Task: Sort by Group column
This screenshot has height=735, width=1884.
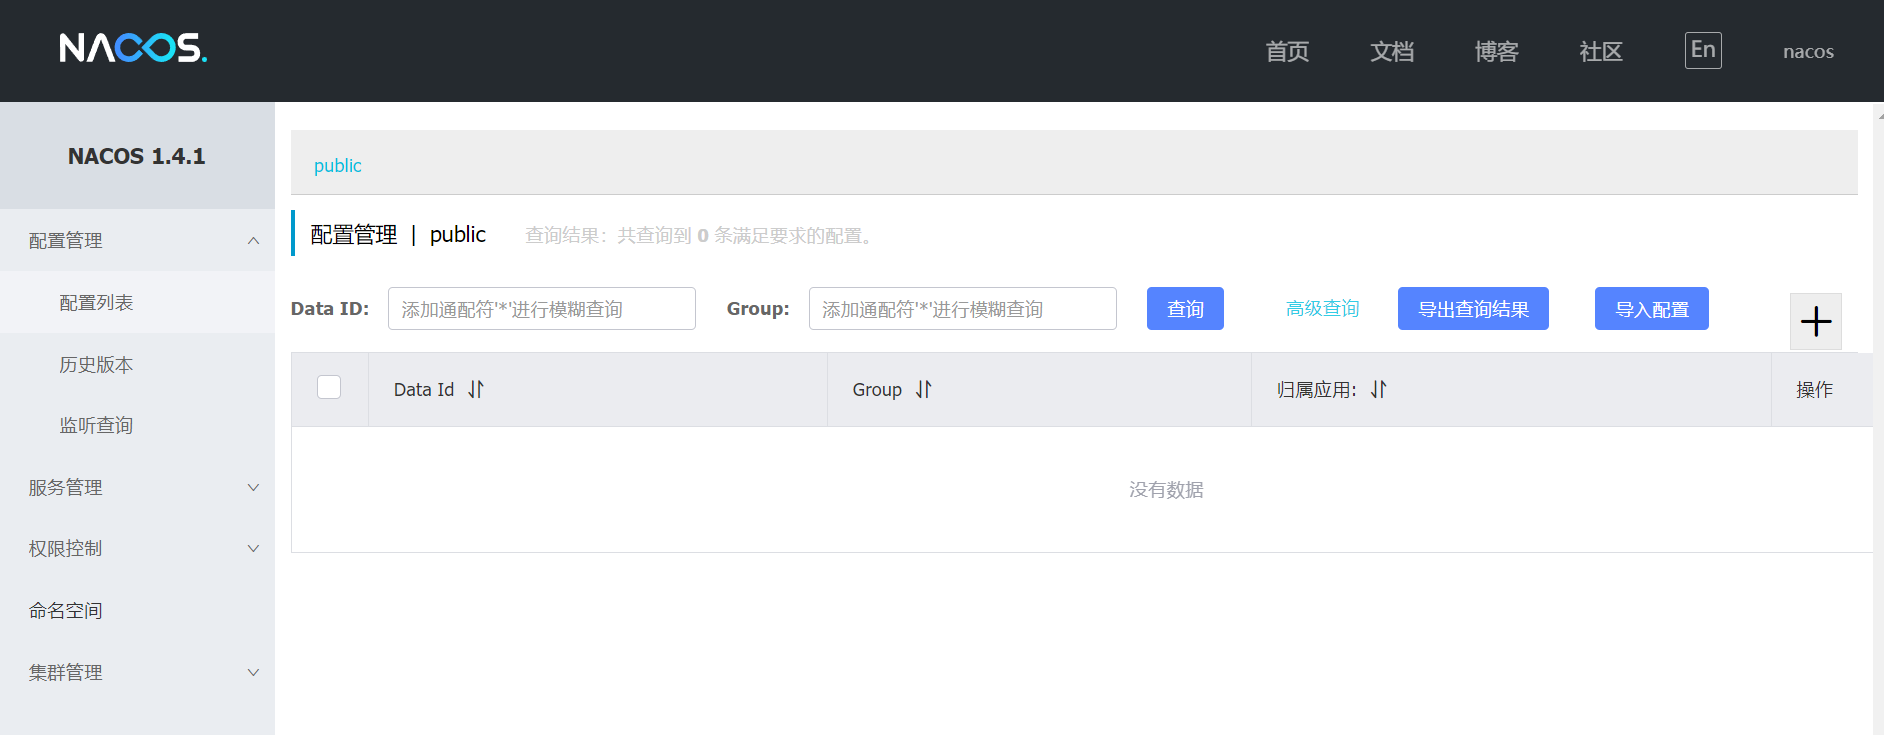Action: pos(923,389)
